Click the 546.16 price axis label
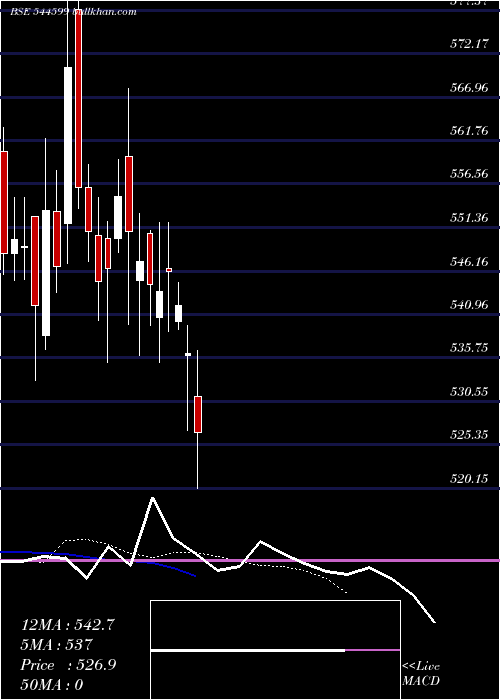 click(468, 261)
